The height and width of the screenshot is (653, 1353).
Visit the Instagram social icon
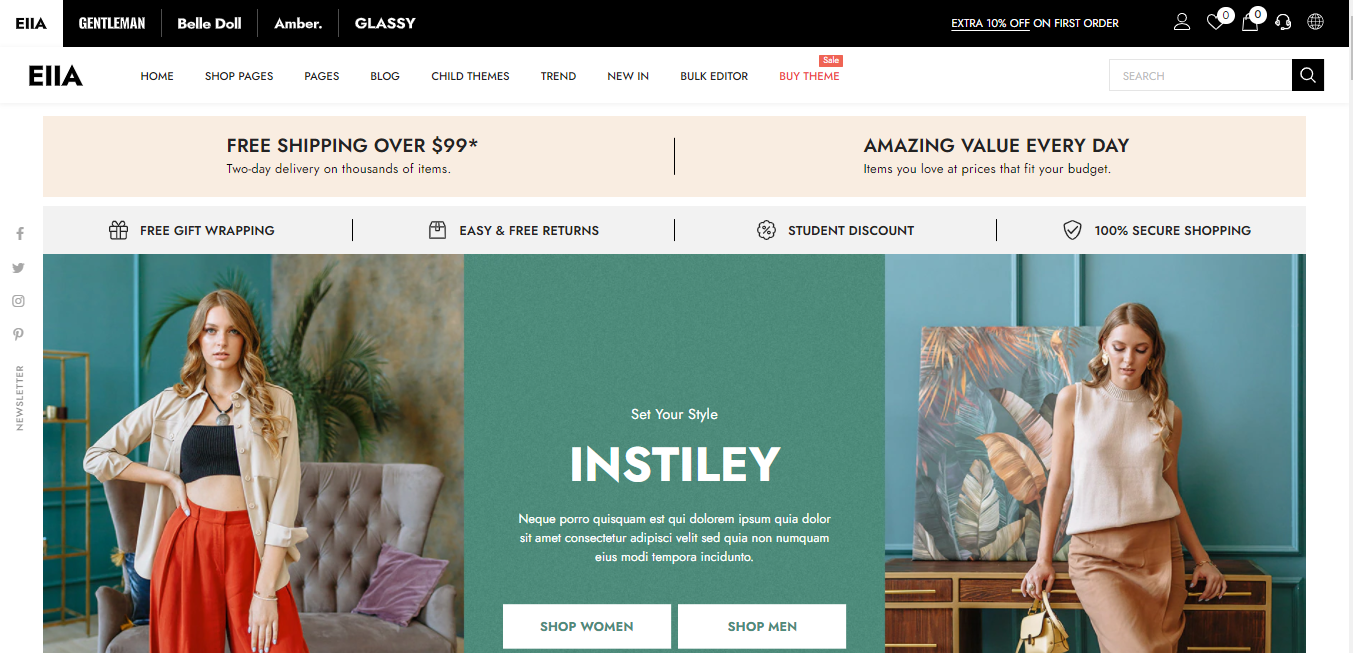pos(19,301)
